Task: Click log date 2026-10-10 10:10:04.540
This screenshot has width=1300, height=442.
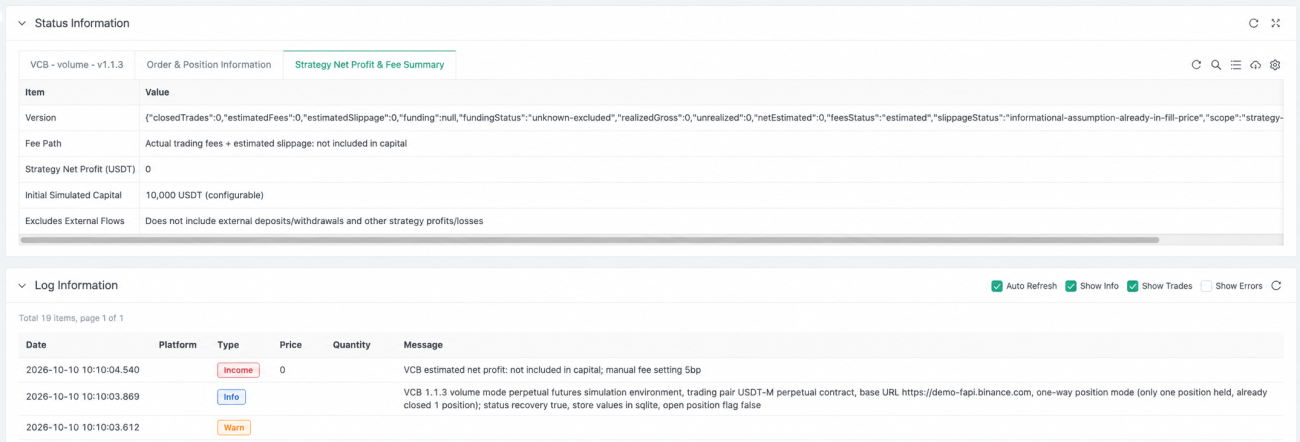Action: (x=83, y=370)
